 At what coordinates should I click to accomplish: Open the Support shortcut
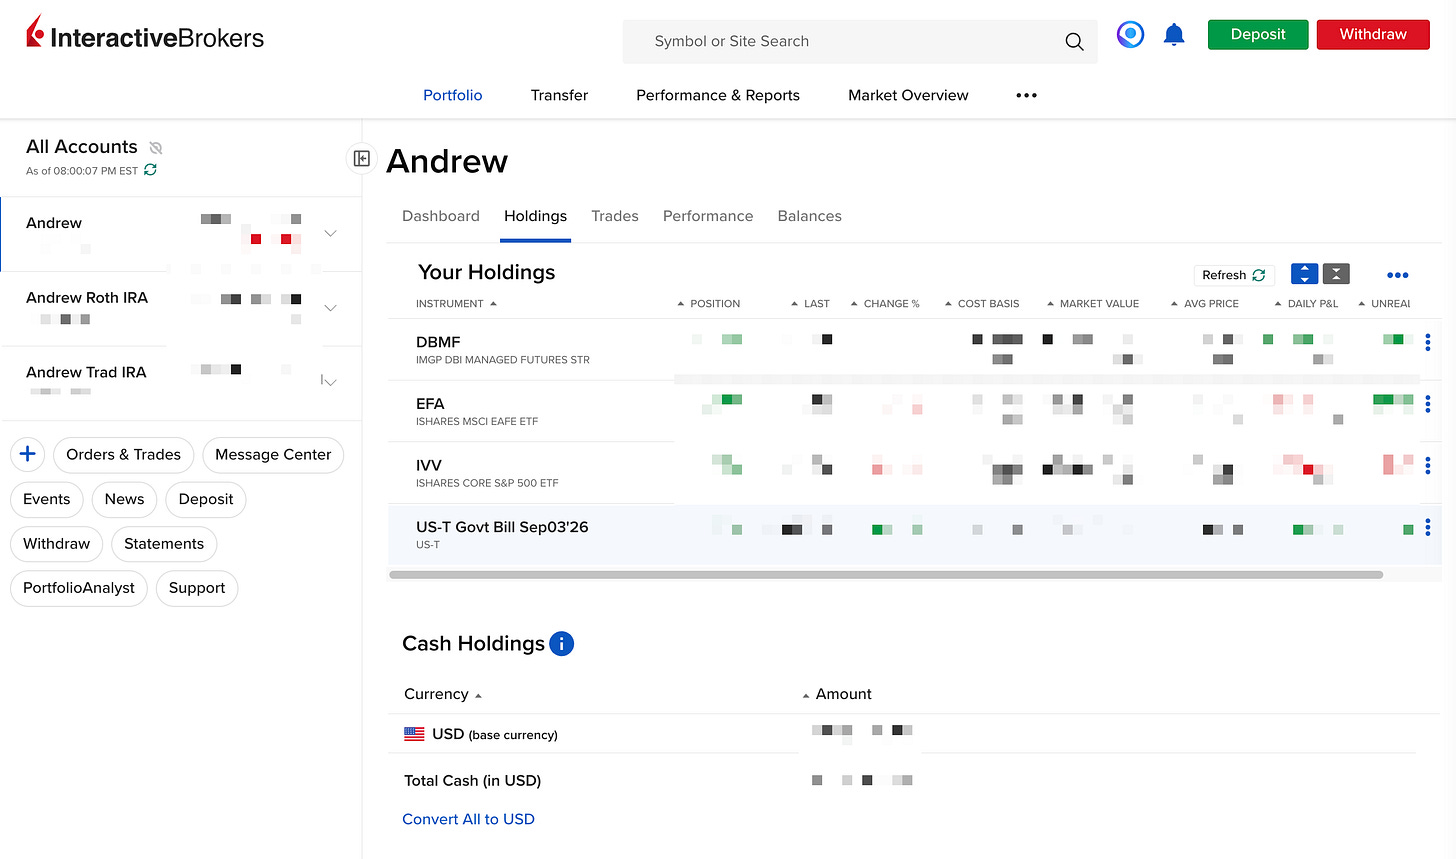tap(197, 588)
